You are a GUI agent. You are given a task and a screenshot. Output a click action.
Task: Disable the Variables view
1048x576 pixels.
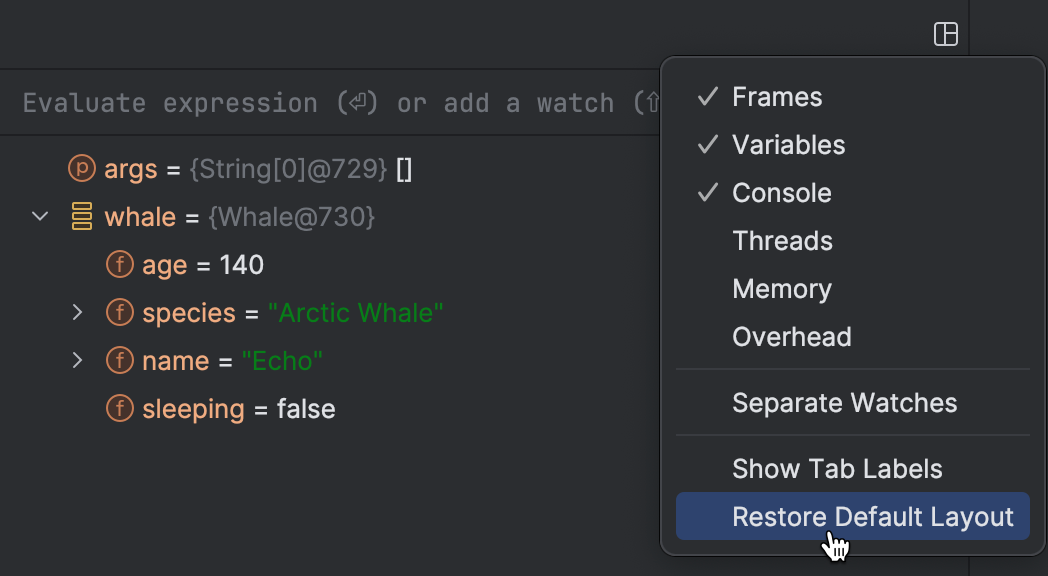(x=789, y=144)
